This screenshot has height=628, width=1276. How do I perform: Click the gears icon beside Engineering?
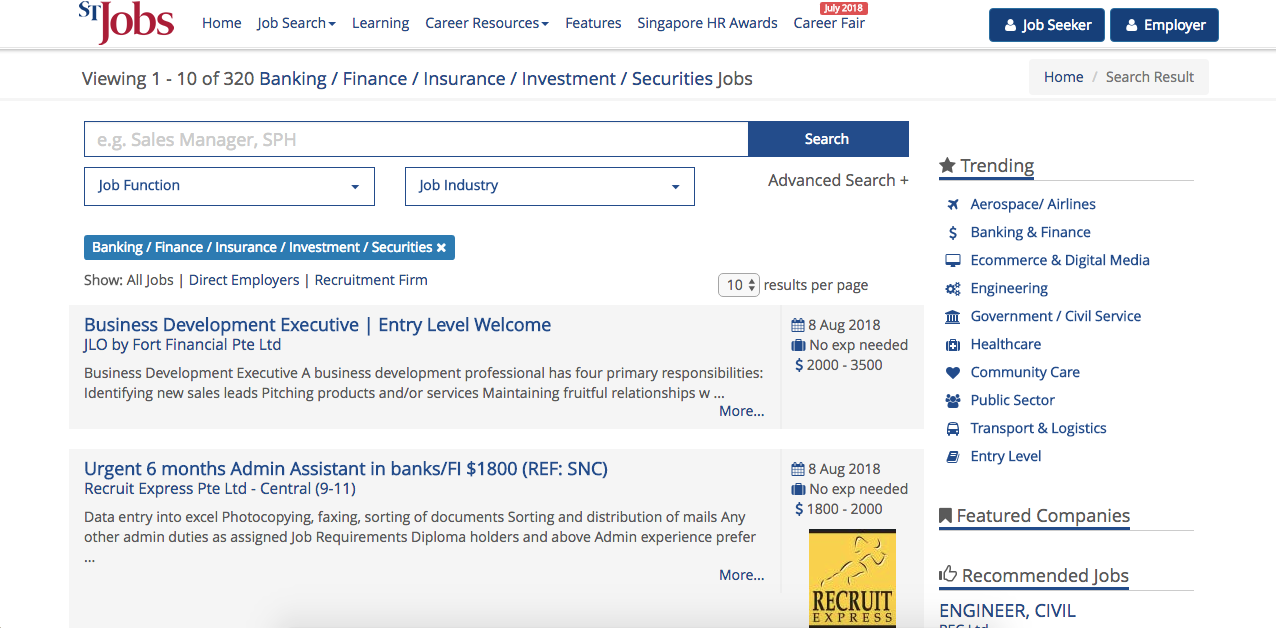(953, 288)
